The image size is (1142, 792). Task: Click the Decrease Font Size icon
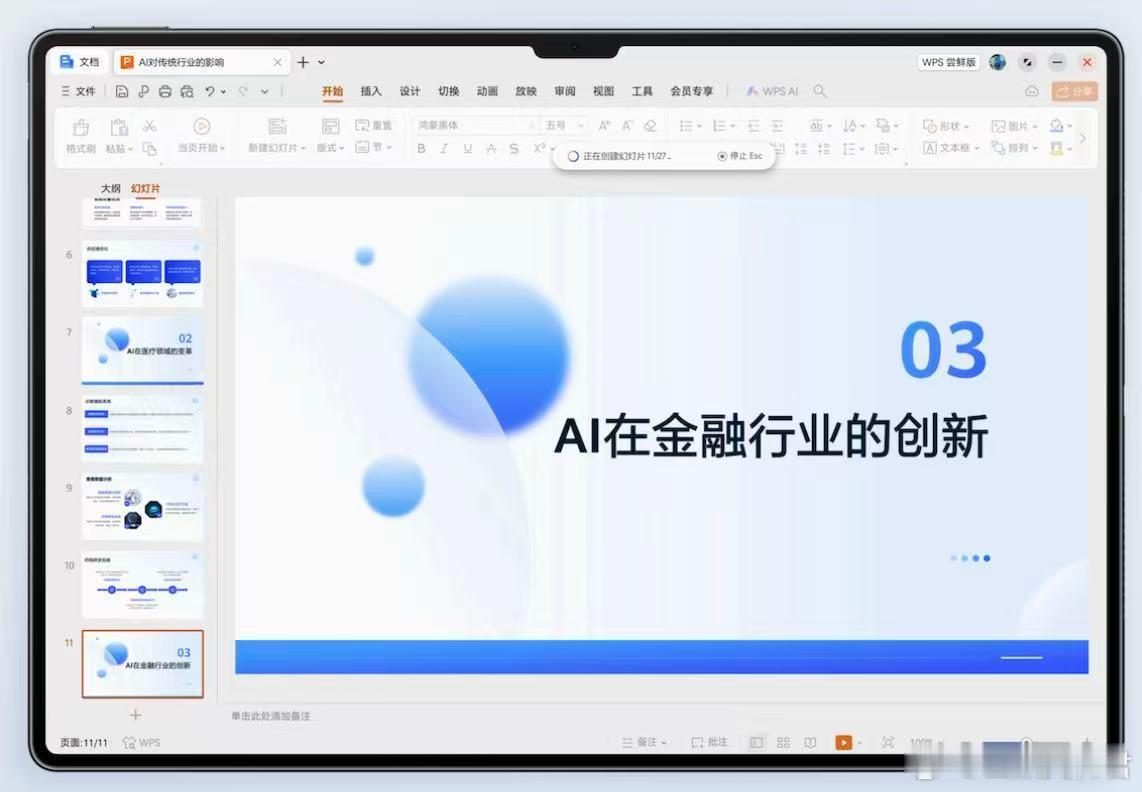[627, 125]
